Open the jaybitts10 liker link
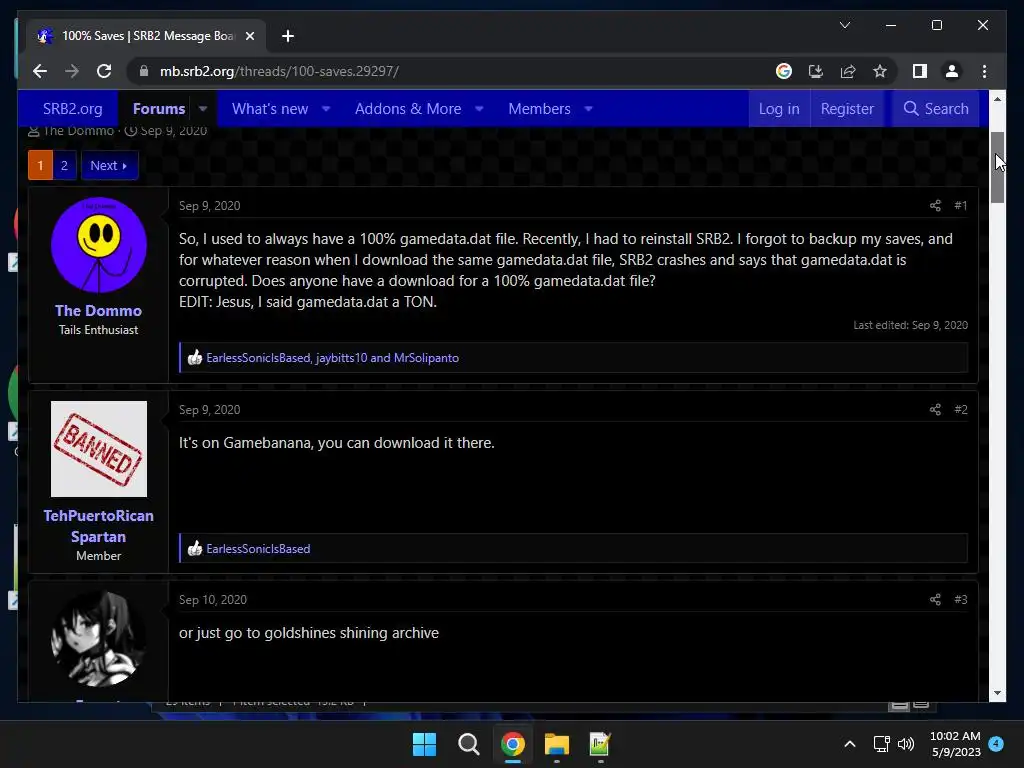1024x768 pixels. [342, 358]
